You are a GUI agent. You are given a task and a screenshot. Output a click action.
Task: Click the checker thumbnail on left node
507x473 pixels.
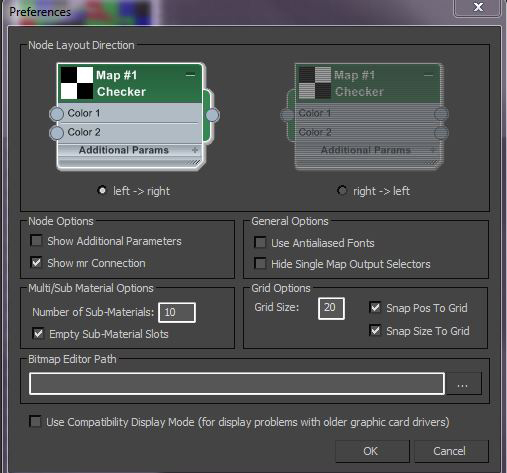[x=77, y=83]
